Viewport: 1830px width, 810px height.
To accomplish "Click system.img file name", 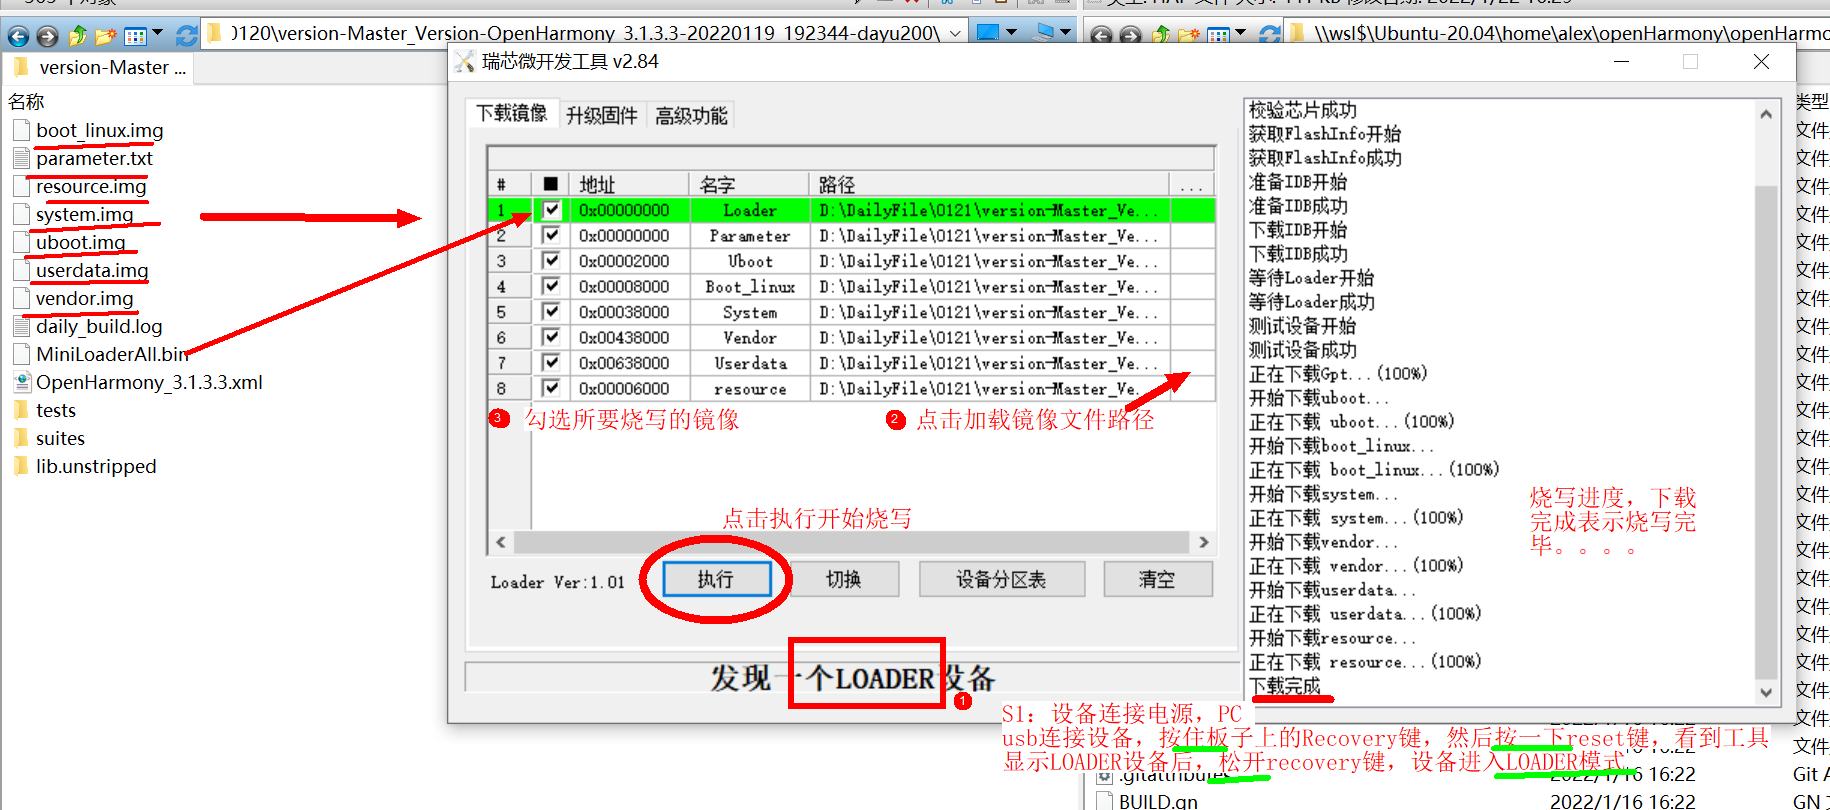I will coord(84,214).
